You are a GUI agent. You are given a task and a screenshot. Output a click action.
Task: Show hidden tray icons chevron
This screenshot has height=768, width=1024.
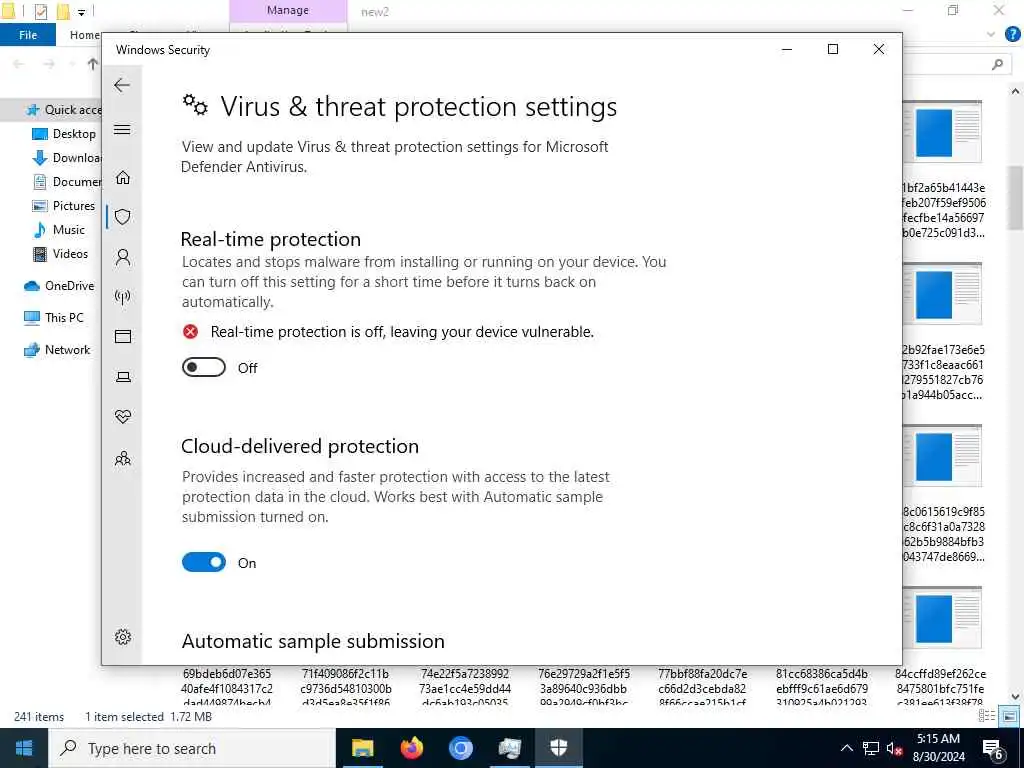pyautogui.click(x=846, y=748)
